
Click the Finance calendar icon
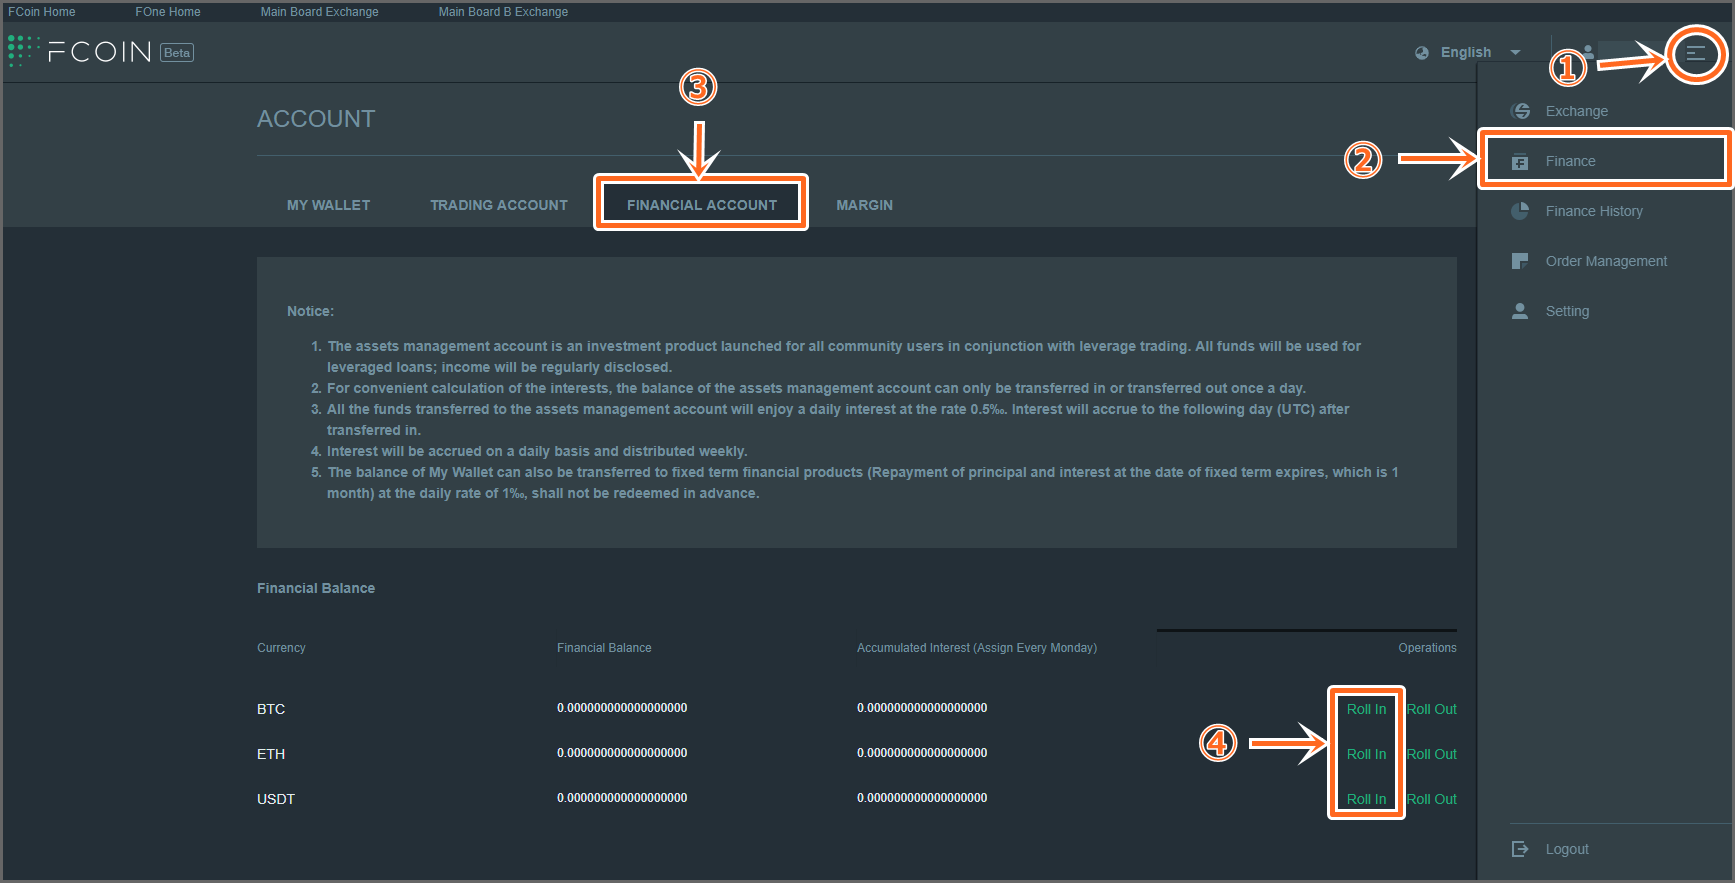tap(1520, 162)
